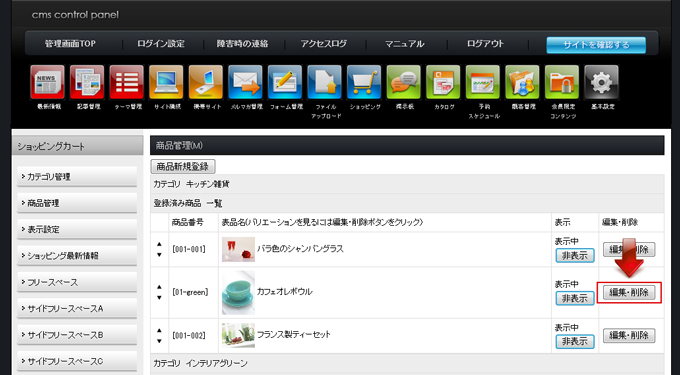The width and height of the screenshot is (680, 375).
Task: Open the メルマガ管理 mail magazine icon
Action: pos(245,82)
